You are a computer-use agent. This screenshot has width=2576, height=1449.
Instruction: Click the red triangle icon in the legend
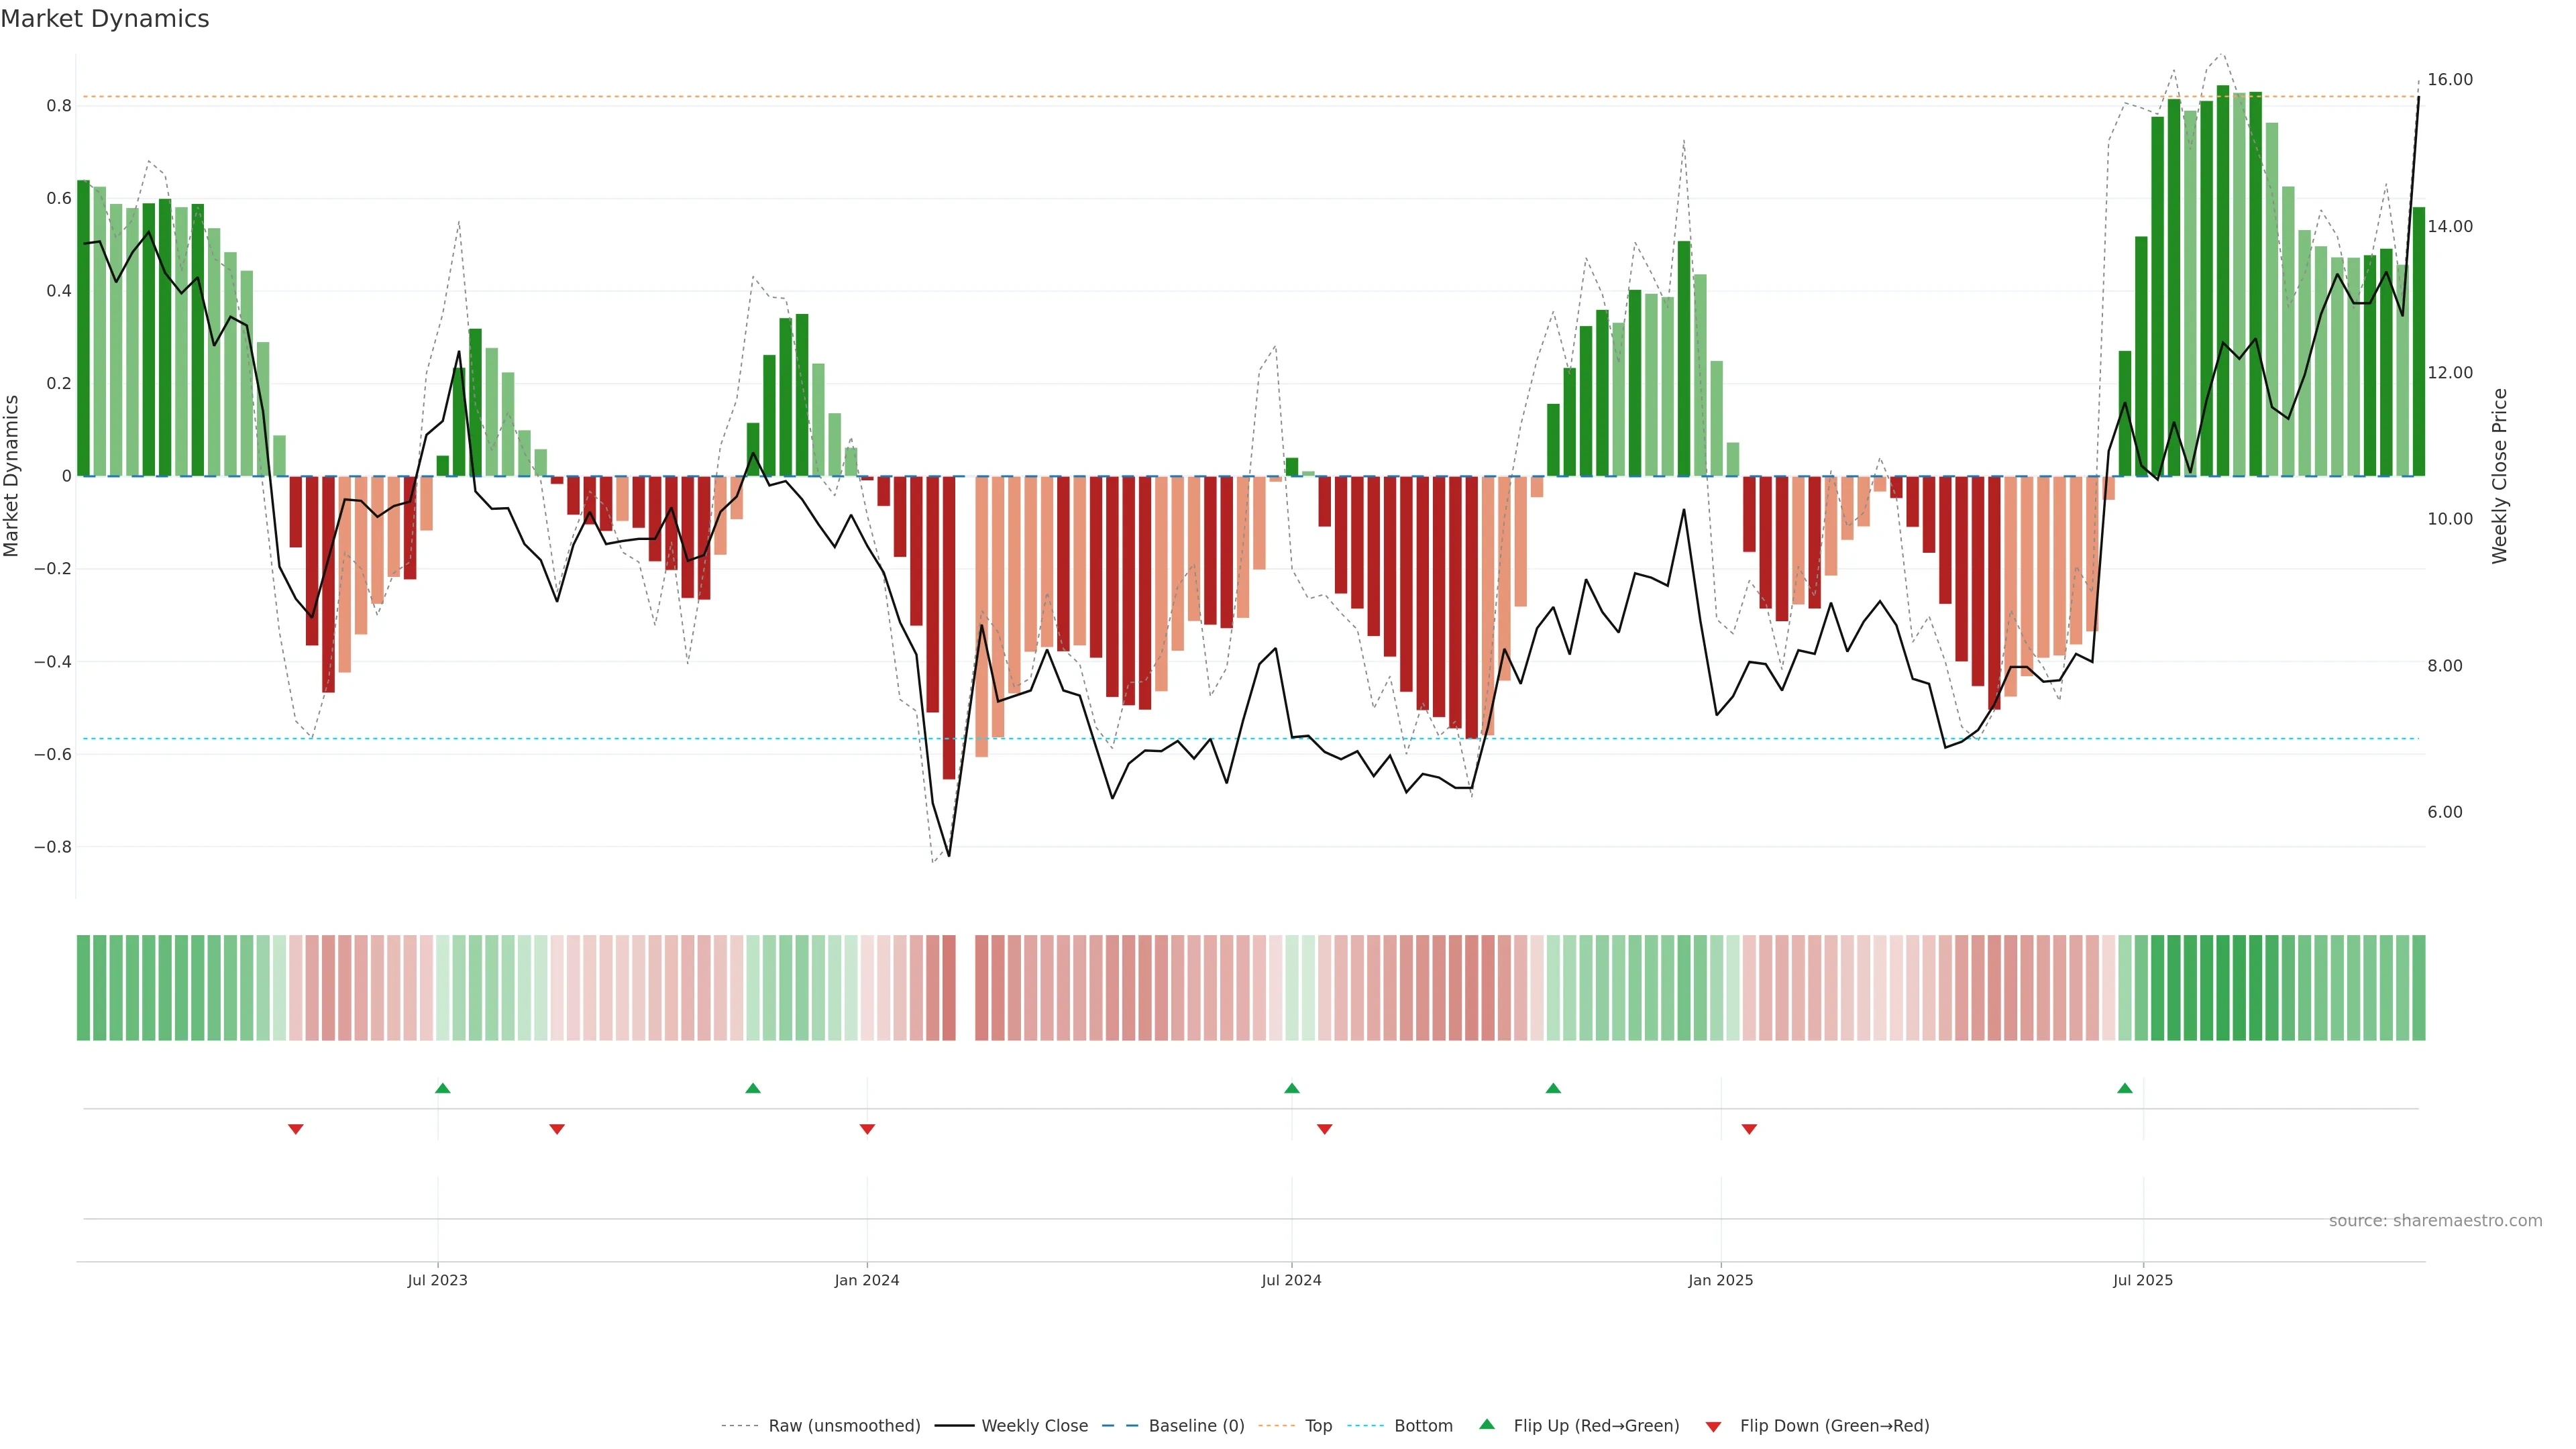point(1713,1426)
